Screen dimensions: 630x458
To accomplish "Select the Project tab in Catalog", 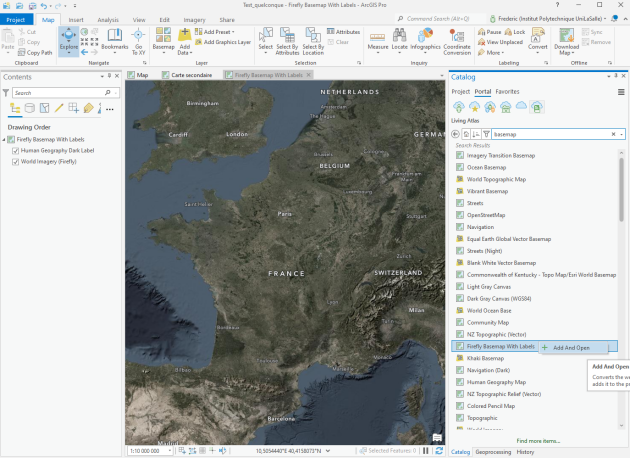I will (x=460, y=92).
